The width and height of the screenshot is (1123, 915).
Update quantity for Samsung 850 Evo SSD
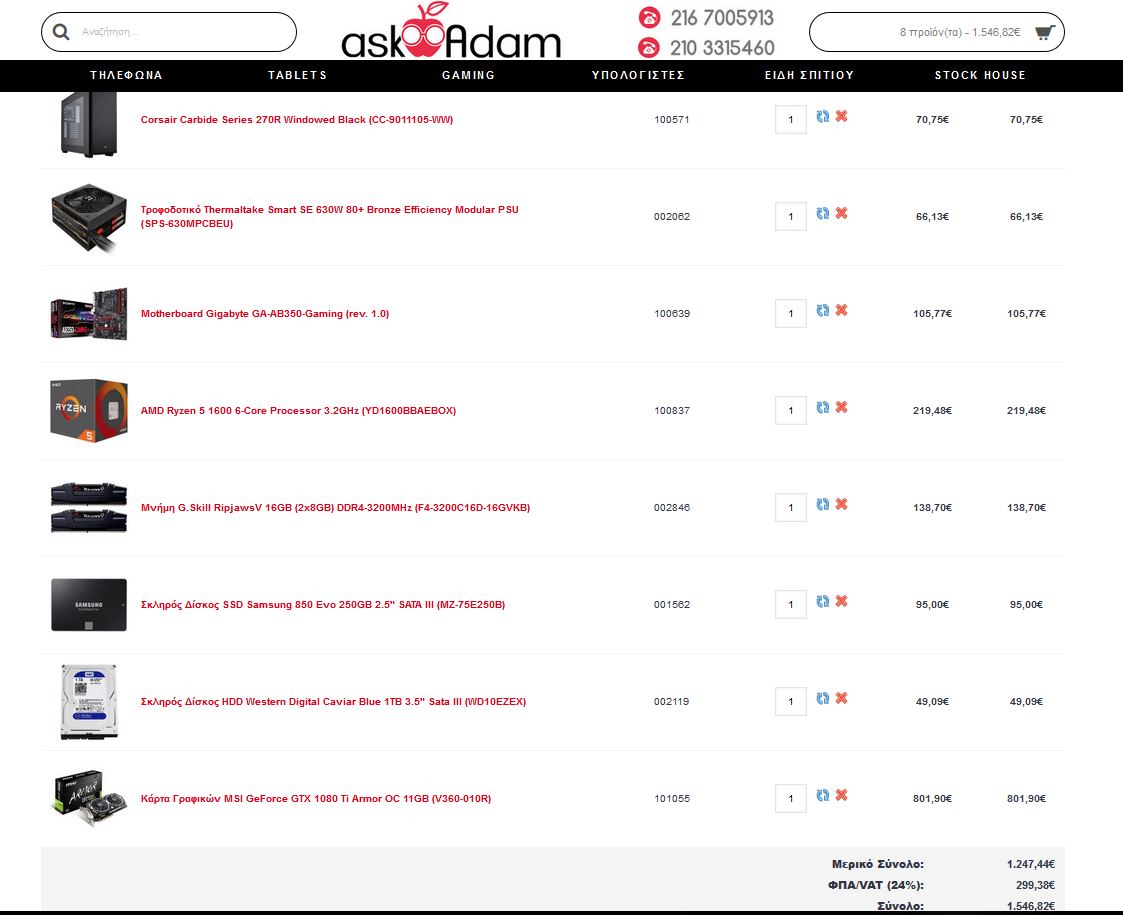(x=823, y=601)
